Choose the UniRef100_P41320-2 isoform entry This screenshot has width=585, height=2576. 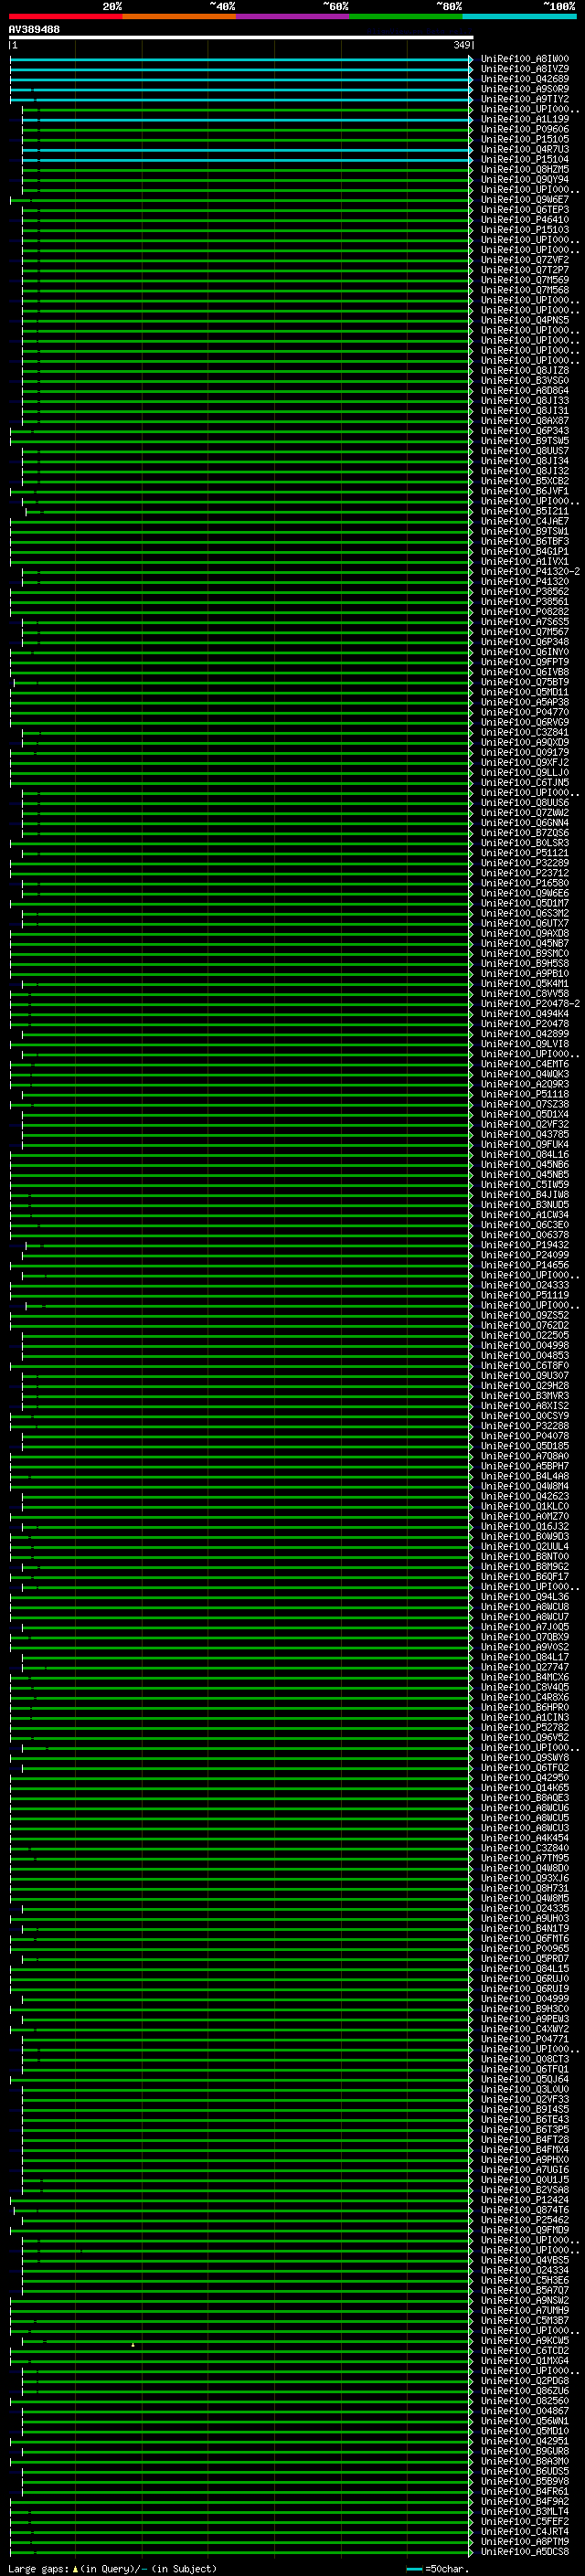click(530, 572)
